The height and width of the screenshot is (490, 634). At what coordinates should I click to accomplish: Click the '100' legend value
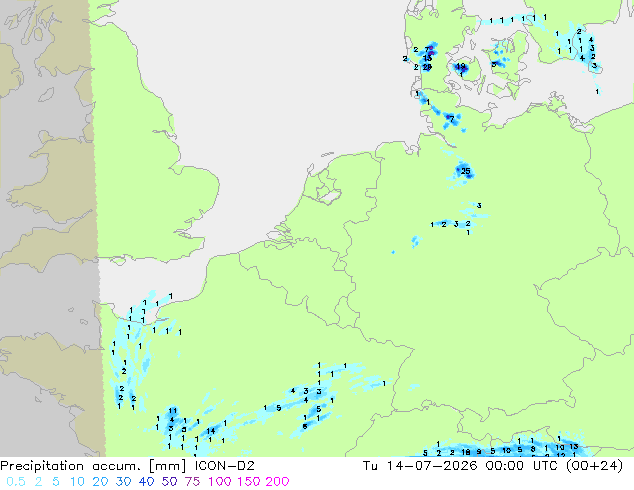tap(220, 482)
